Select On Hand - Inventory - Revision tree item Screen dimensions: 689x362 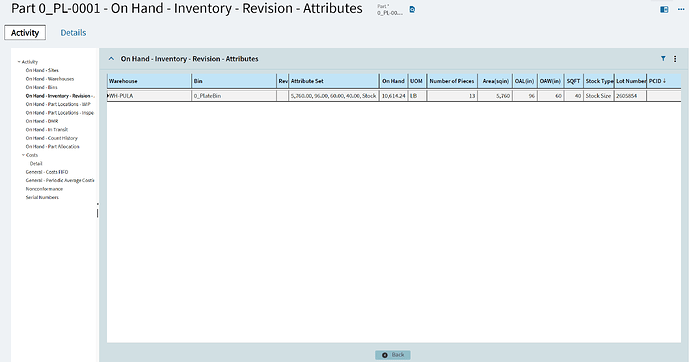(x=60, y=96)
